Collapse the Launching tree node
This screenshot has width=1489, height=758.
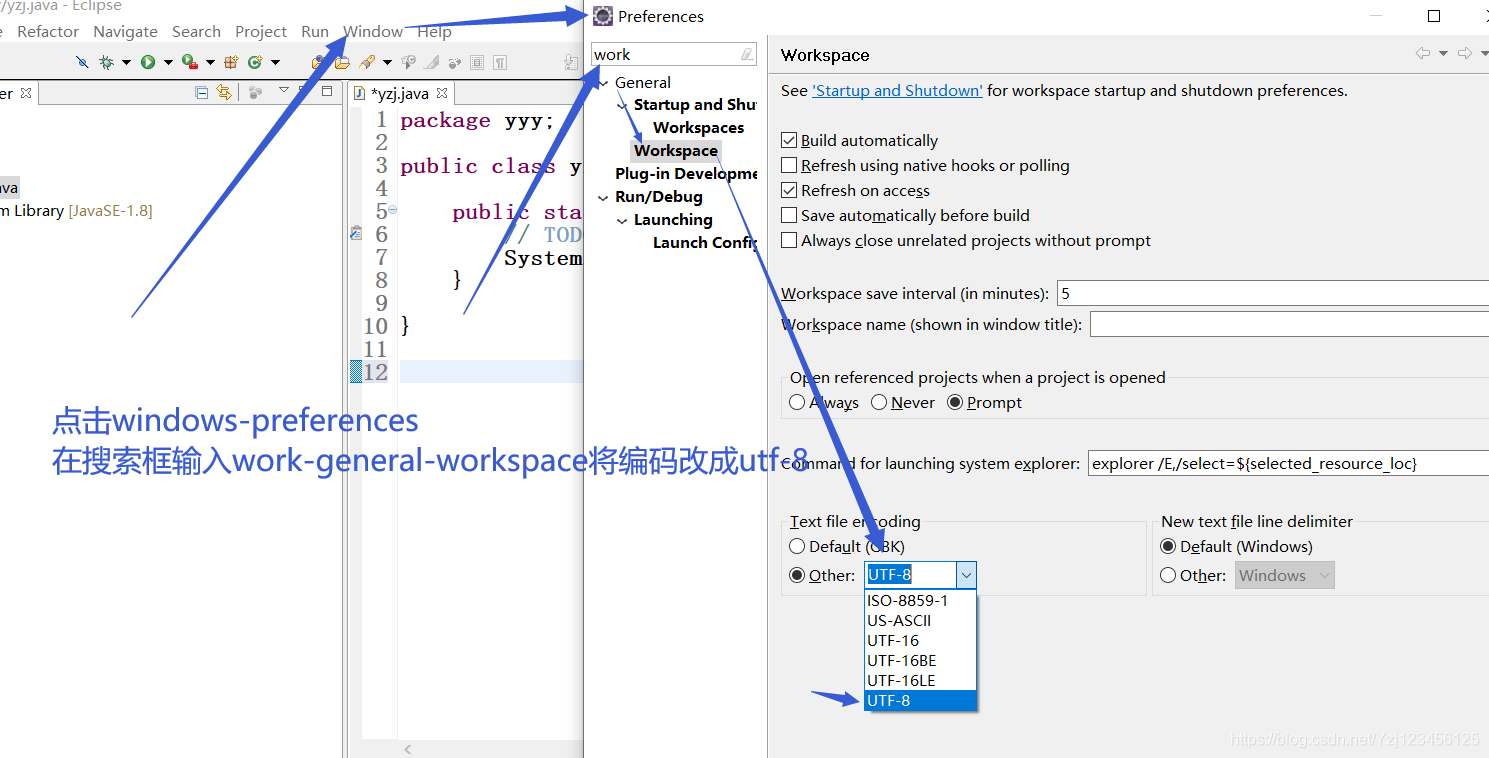pyautogui.click(x=622, y=220)
